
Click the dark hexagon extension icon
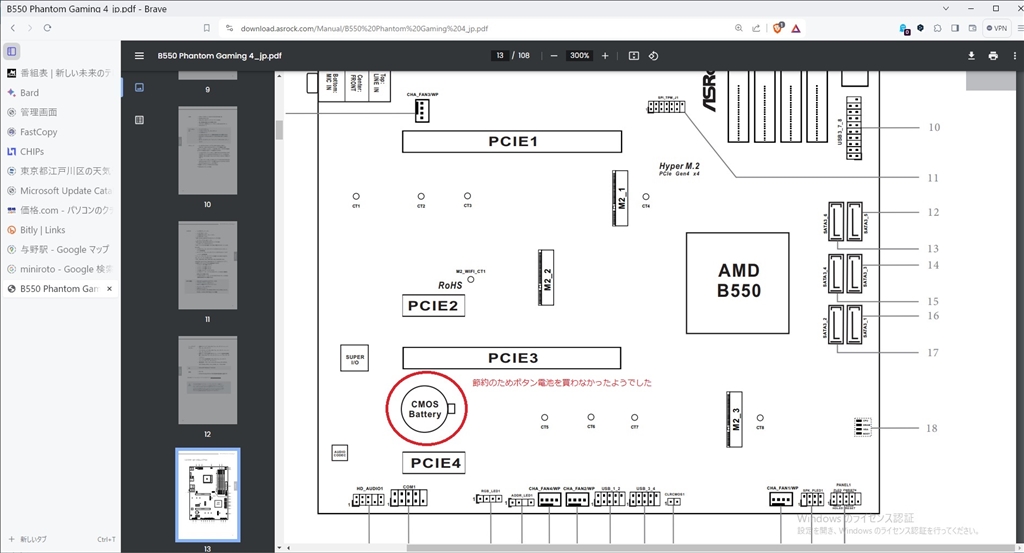pos(921,28)
